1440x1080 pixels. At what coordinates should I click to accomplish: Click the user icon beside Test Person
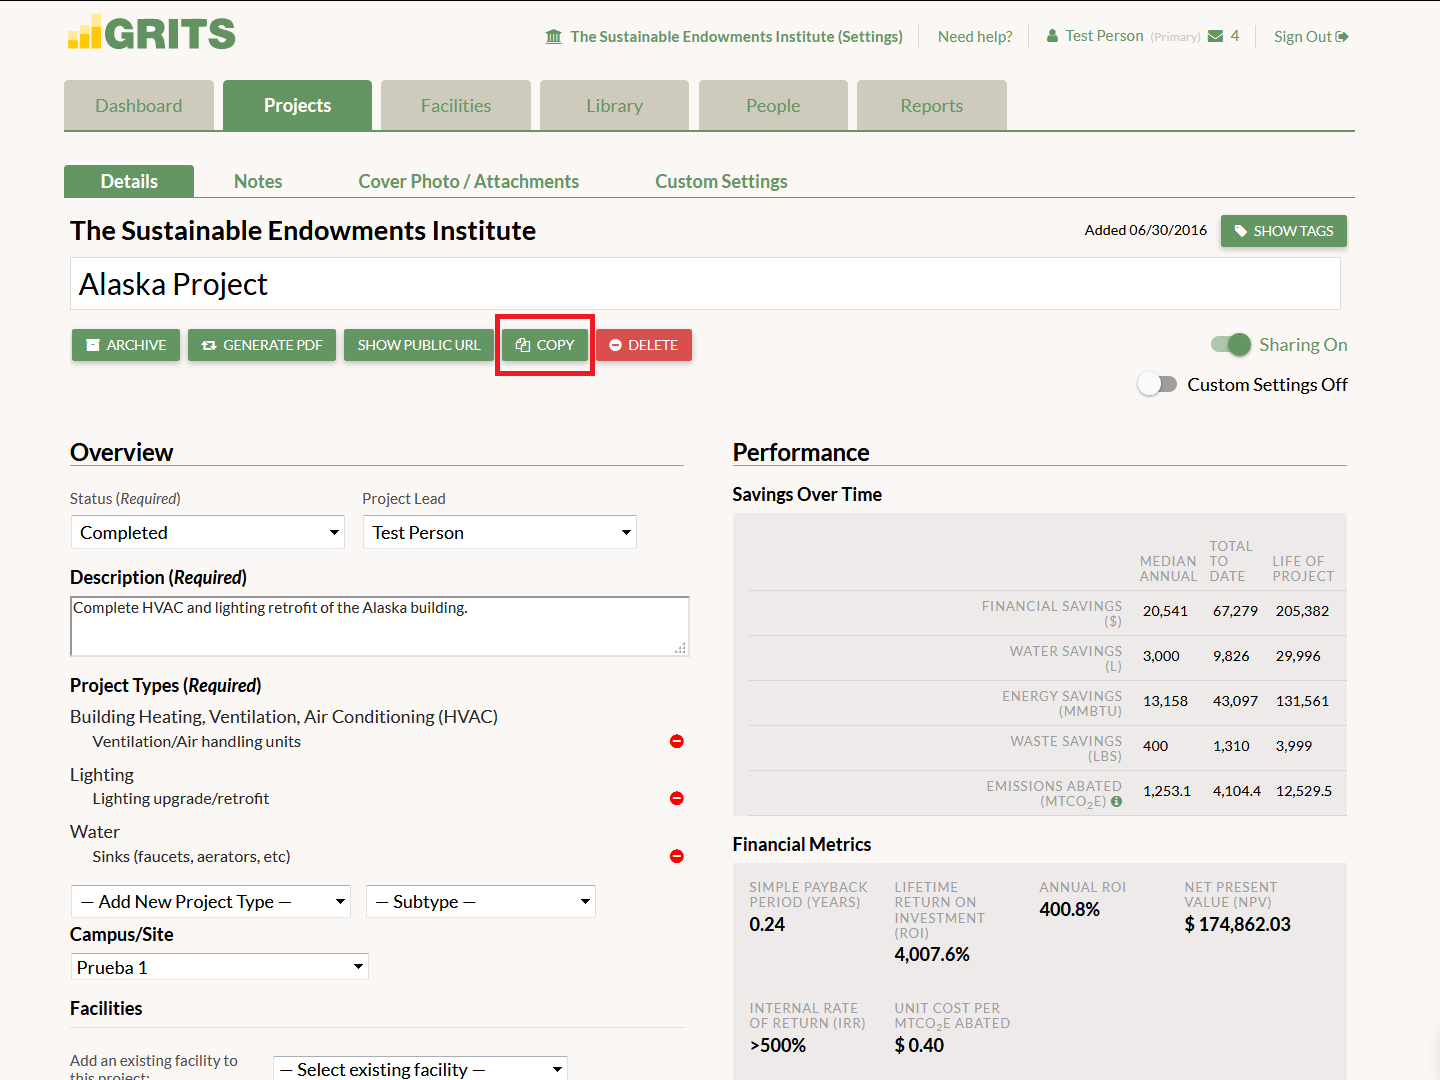[1052, 36]
